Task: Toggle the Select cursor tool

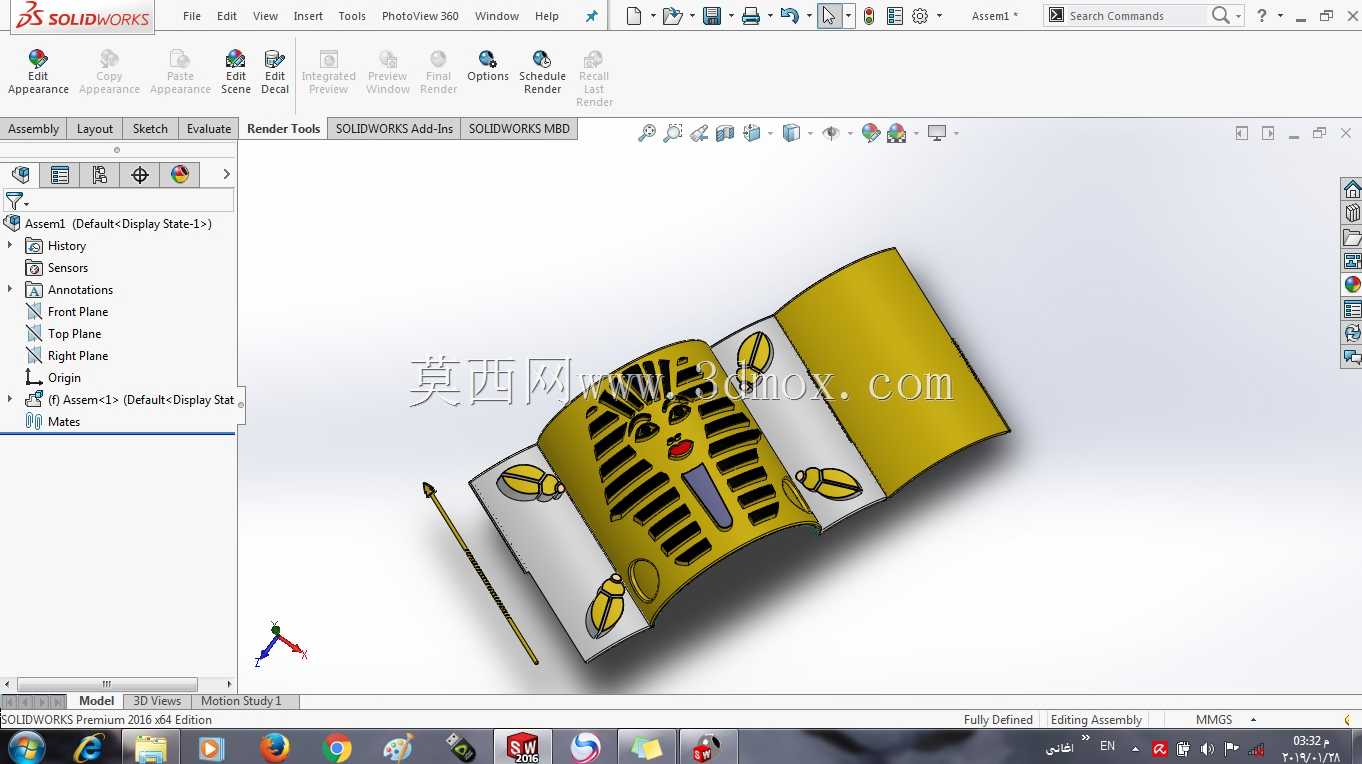Action: [x=830, y=16]
